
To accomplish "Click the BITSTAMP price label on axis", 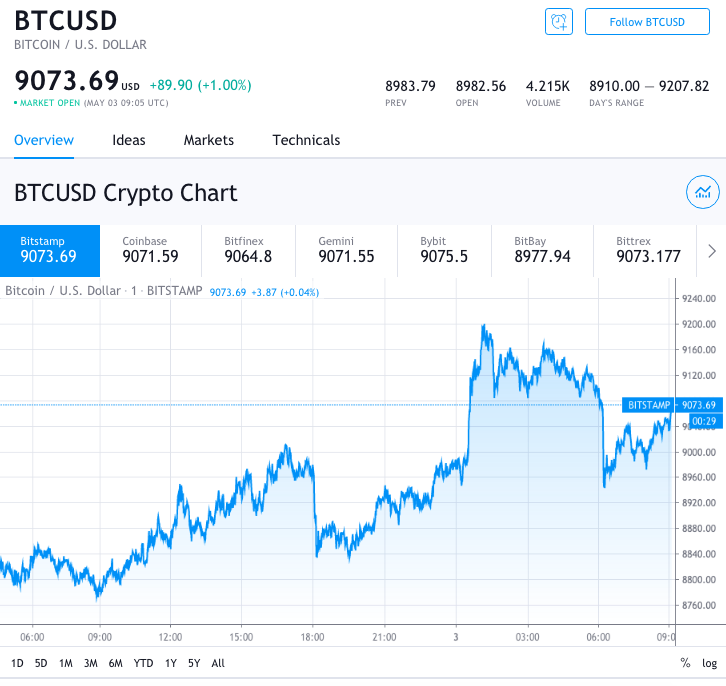I will [649, 405].
